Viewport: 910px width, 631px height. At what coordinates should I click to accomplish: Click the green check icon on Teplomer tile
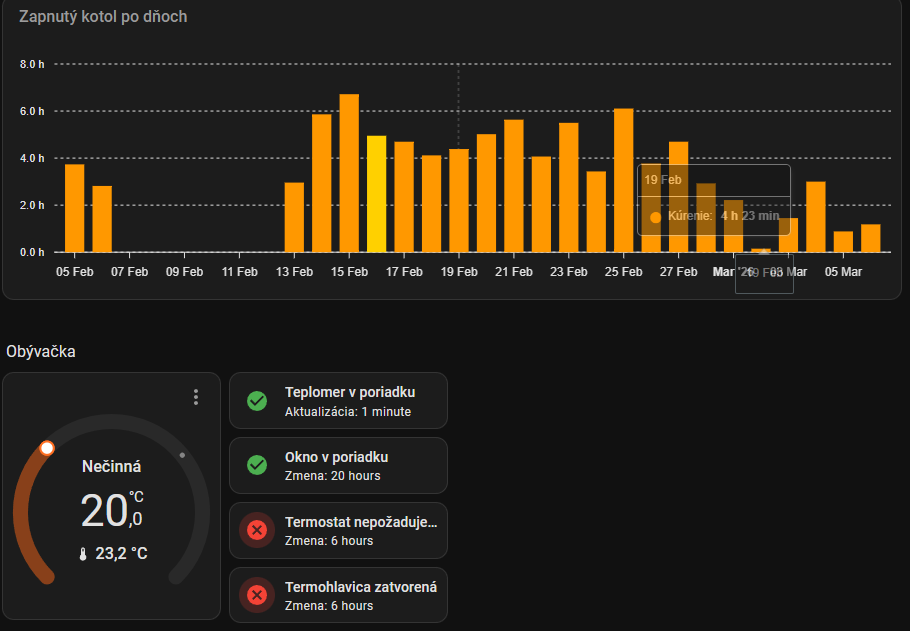click(257, 401)
